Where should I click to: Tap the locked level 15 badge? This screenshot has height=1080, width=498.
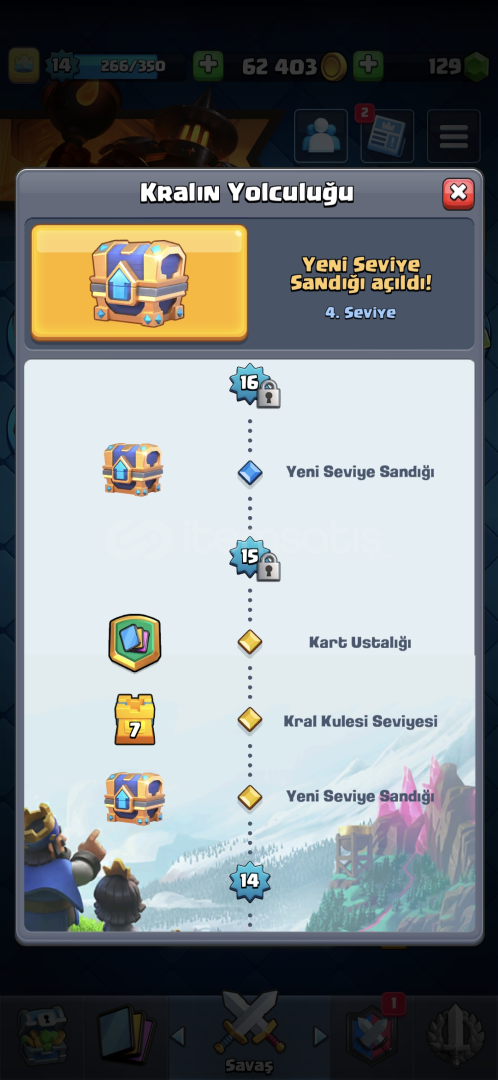tap(253, 559)
